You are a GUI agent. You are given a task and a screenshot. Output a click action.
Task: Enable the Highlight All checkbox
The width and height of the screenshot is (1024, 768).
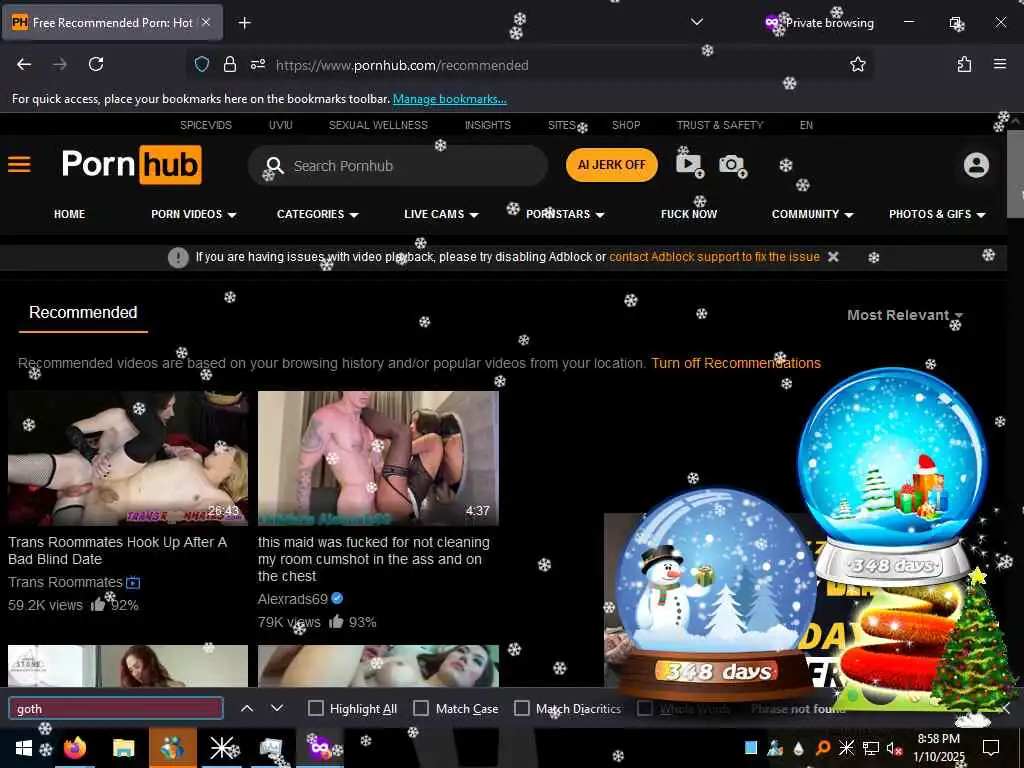point(315,708)
